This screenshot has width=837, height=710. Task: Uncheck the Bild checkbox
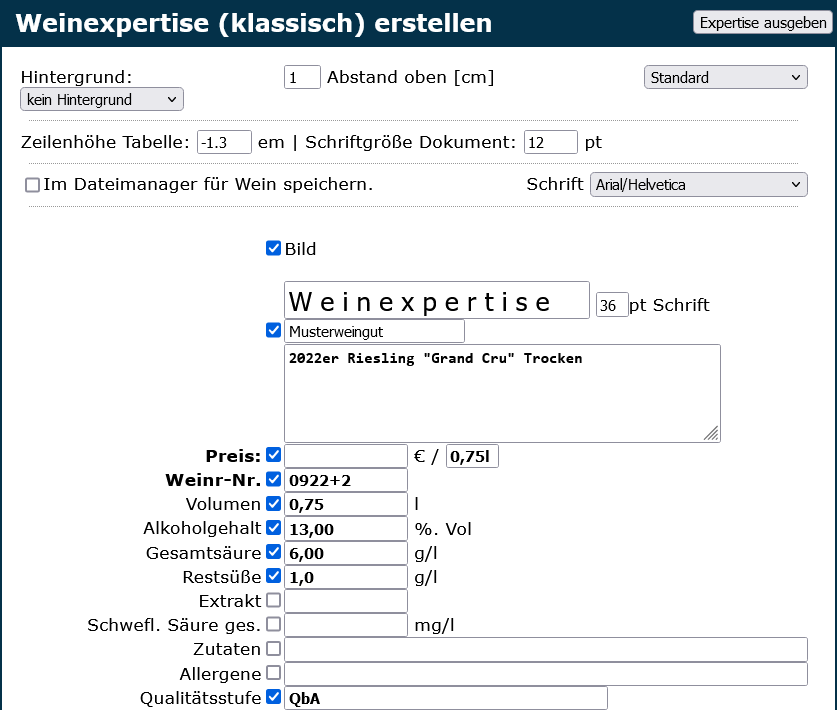(x=273, y=248)
